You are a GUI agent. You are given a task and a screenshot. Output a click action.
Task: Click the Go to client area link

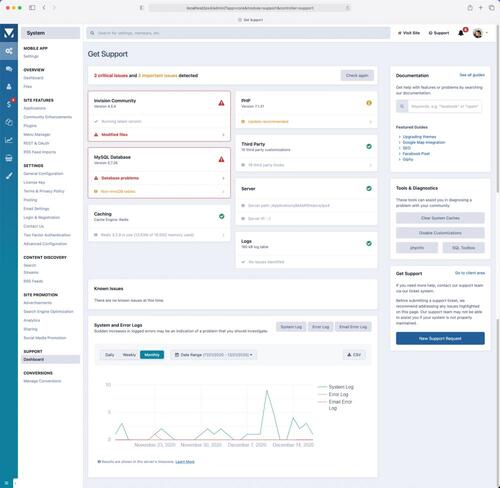470,273
